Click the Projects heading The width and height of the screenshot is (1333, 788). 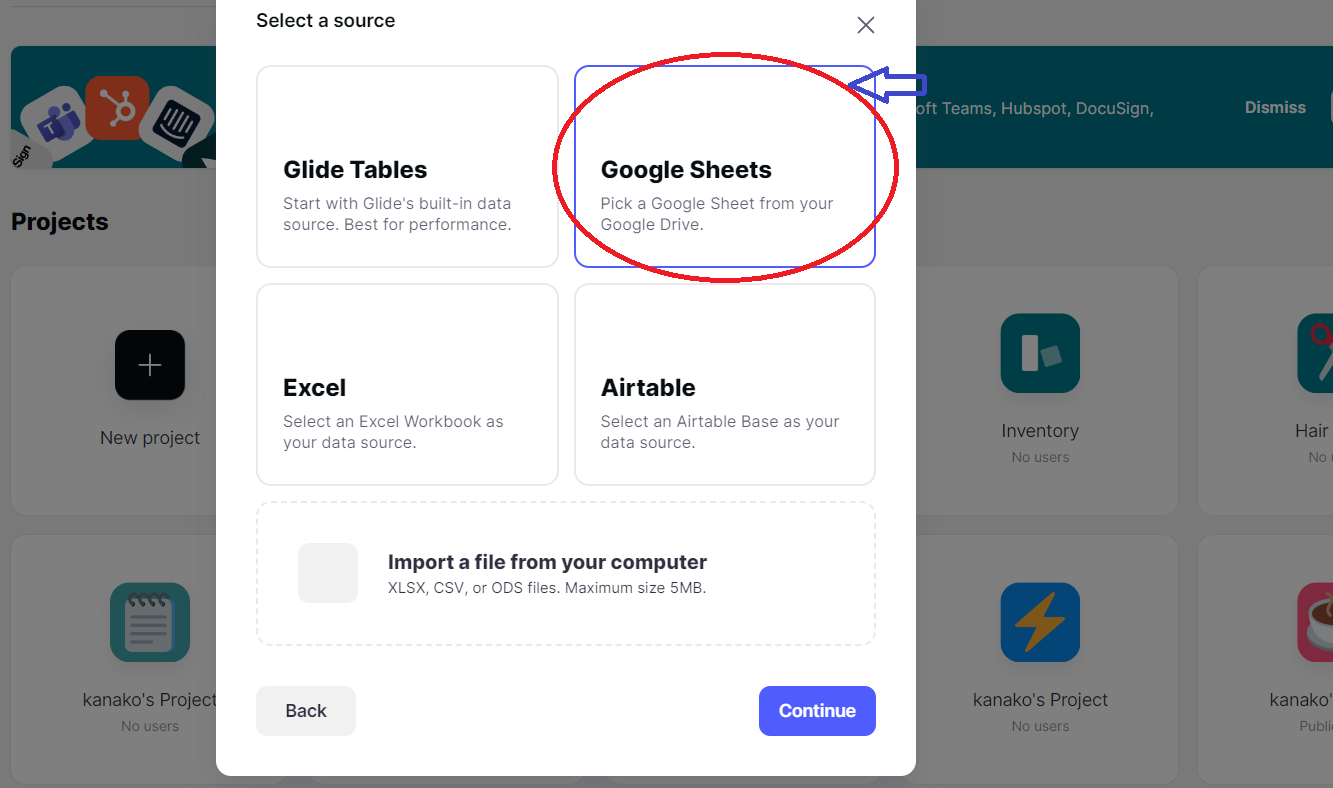coord(60,222)
